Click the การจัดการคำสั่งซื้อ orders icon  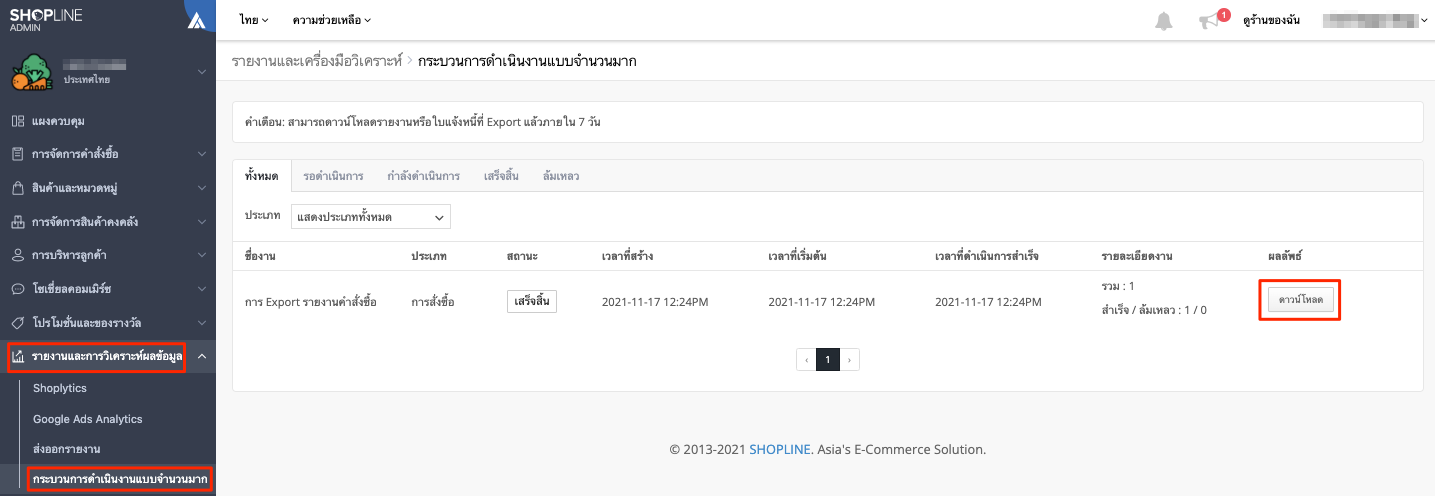[18, 155]
